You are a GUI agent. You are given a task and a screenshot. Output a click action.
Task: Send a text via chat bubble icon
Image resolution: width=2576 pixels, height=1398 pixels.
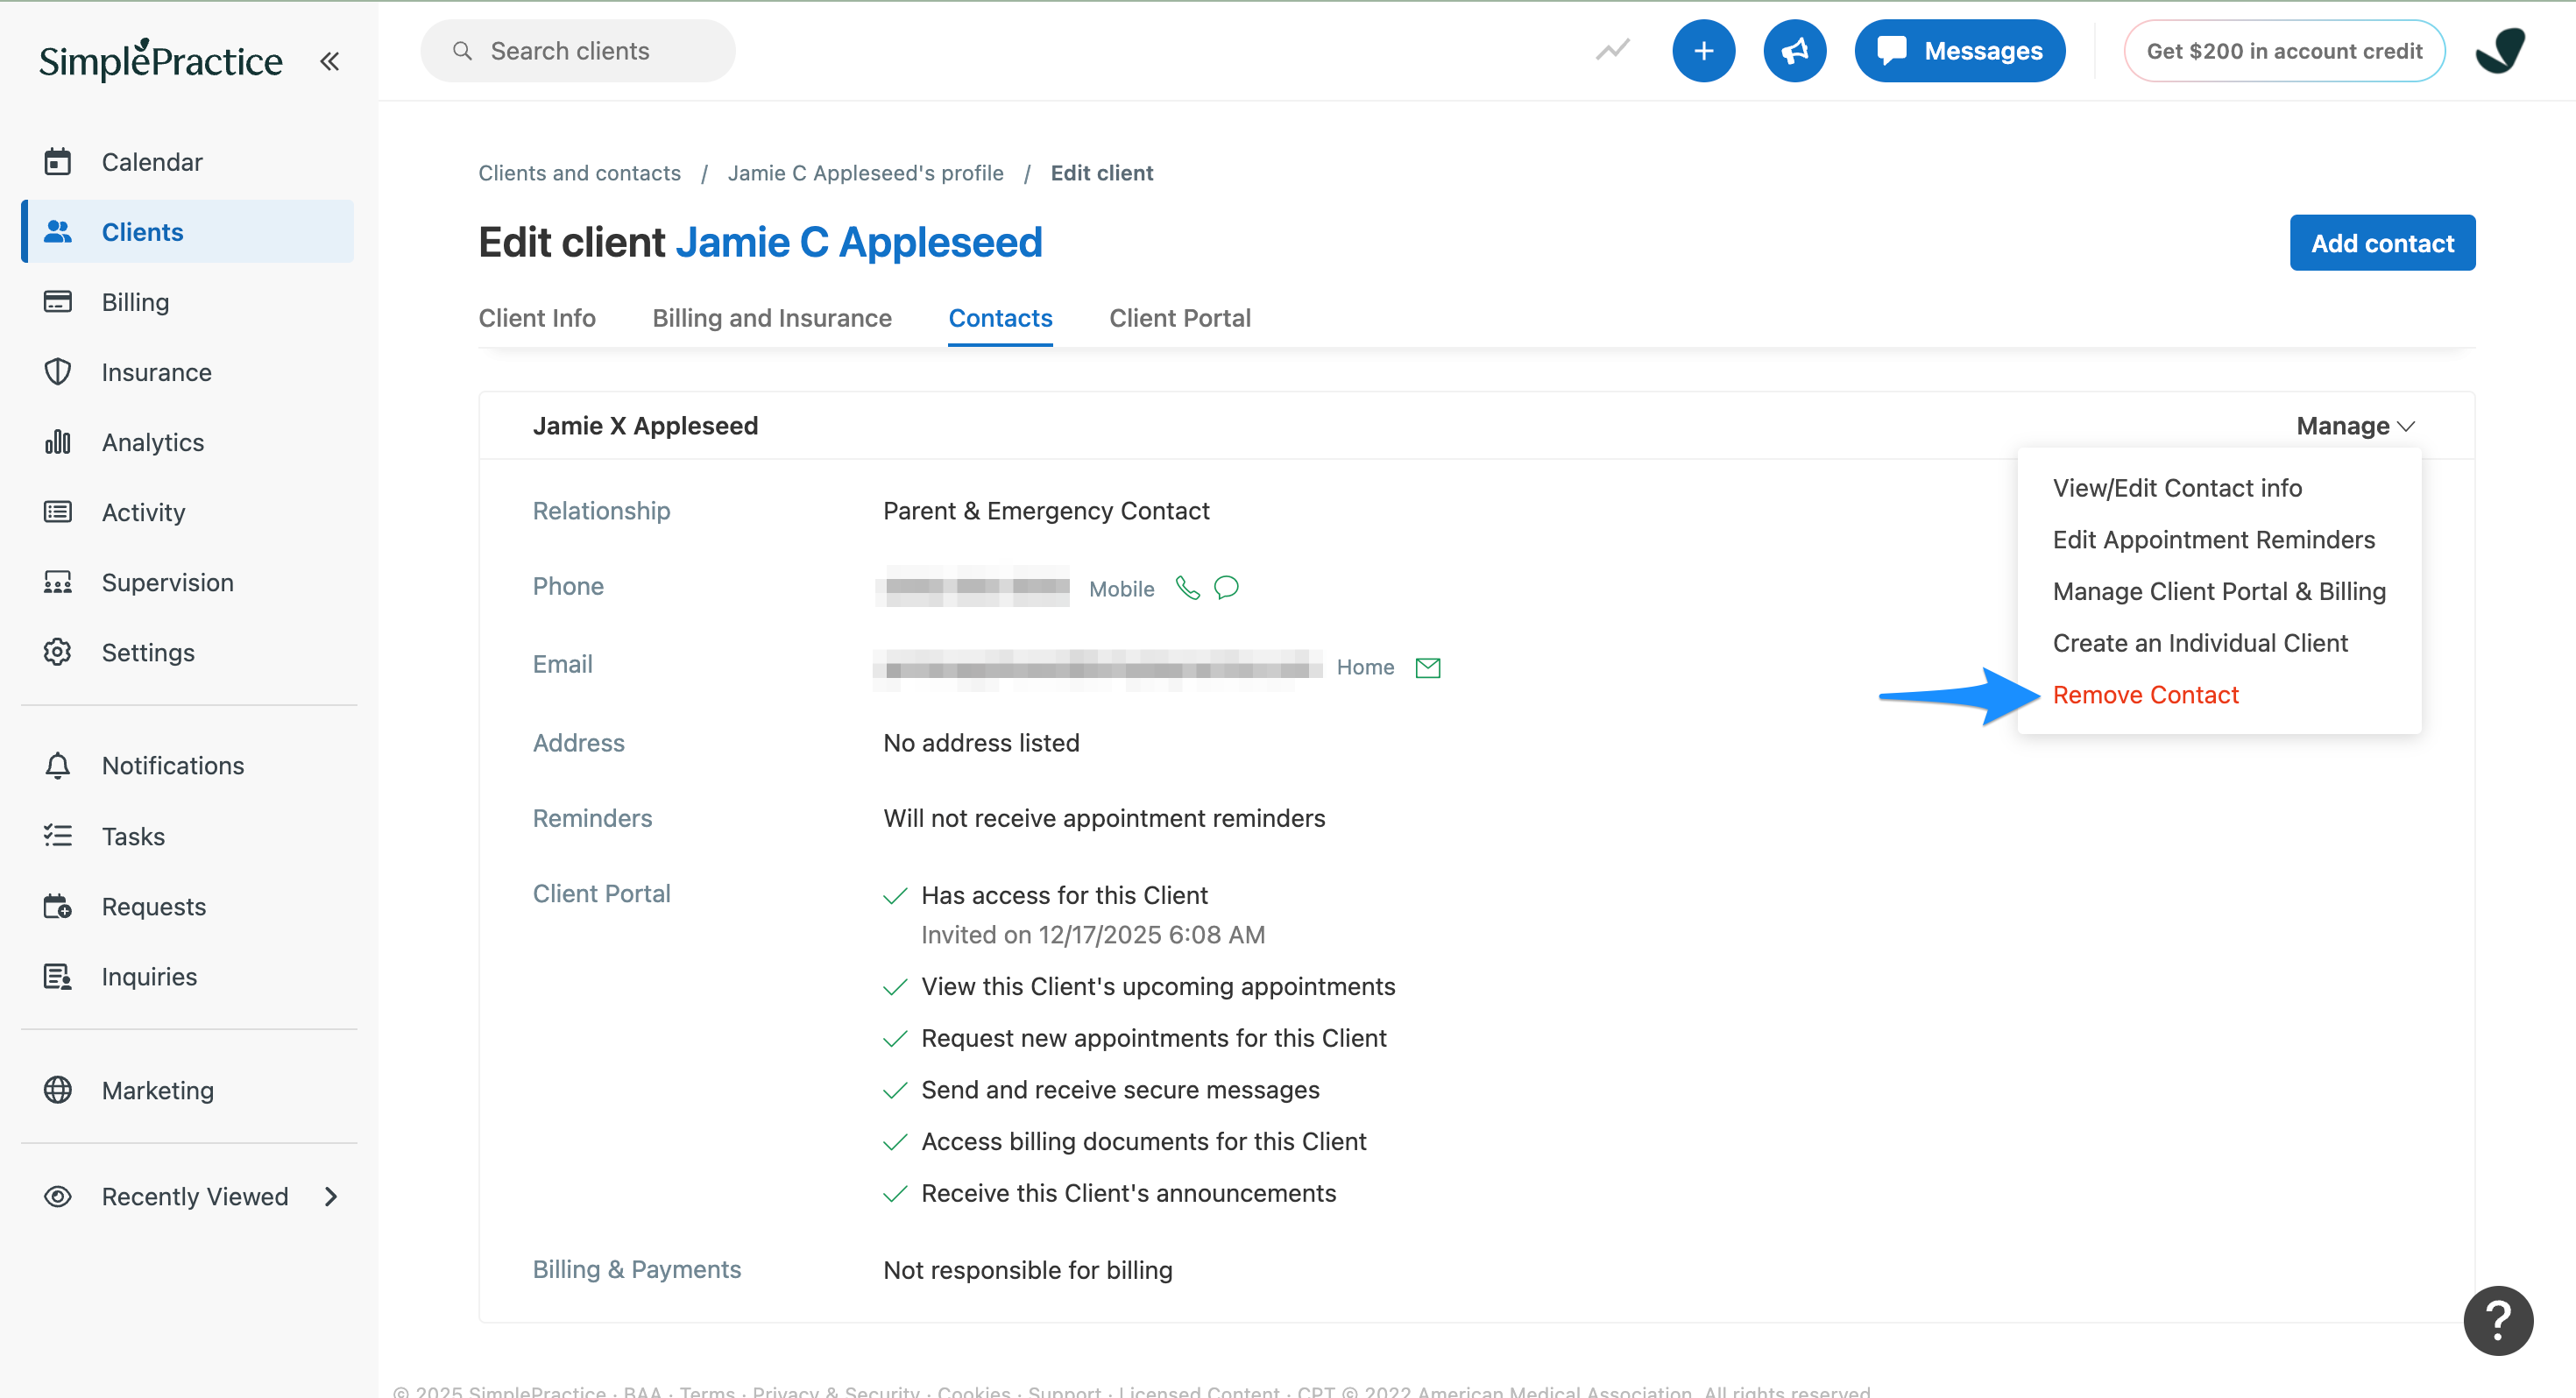pos(1226,588)
